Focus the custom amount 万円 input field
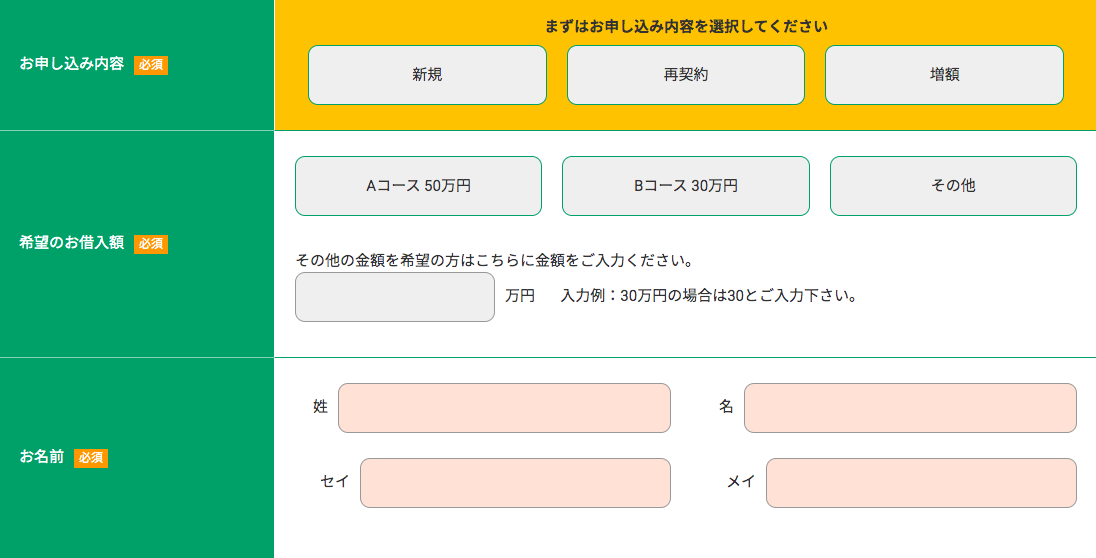 pos(394,297)
